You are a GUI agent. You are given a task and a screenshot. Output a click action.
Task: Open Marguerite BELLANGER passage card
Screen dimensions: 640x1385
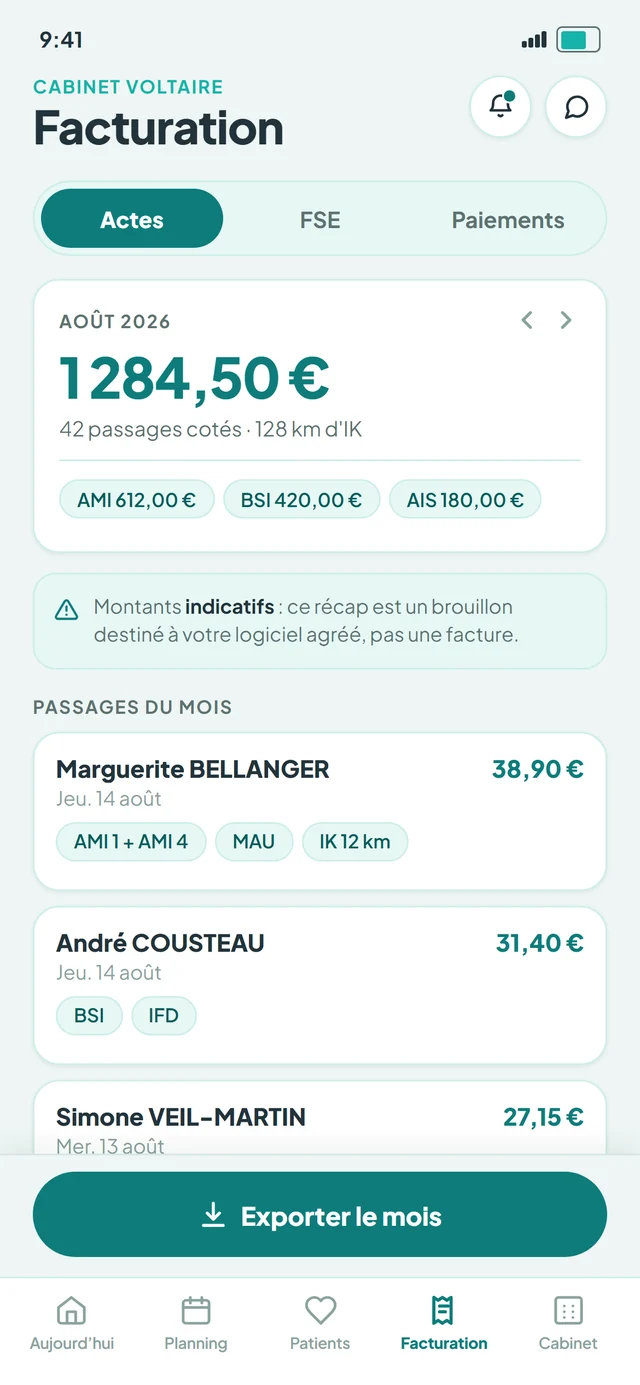[x=320, y=811]
